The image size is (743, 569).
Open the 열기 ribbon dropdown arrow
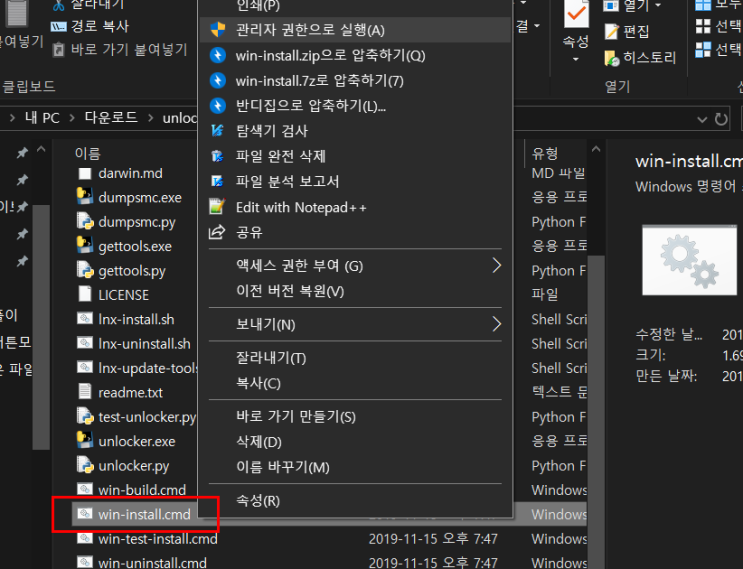click(x=658, y=6)
